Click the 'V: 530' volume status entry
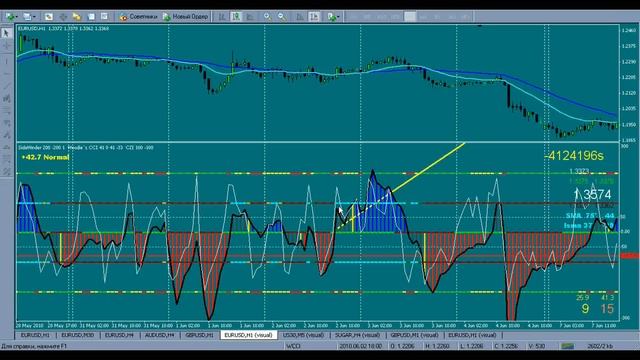The image size is (640, 360). [x=537, y=346]
